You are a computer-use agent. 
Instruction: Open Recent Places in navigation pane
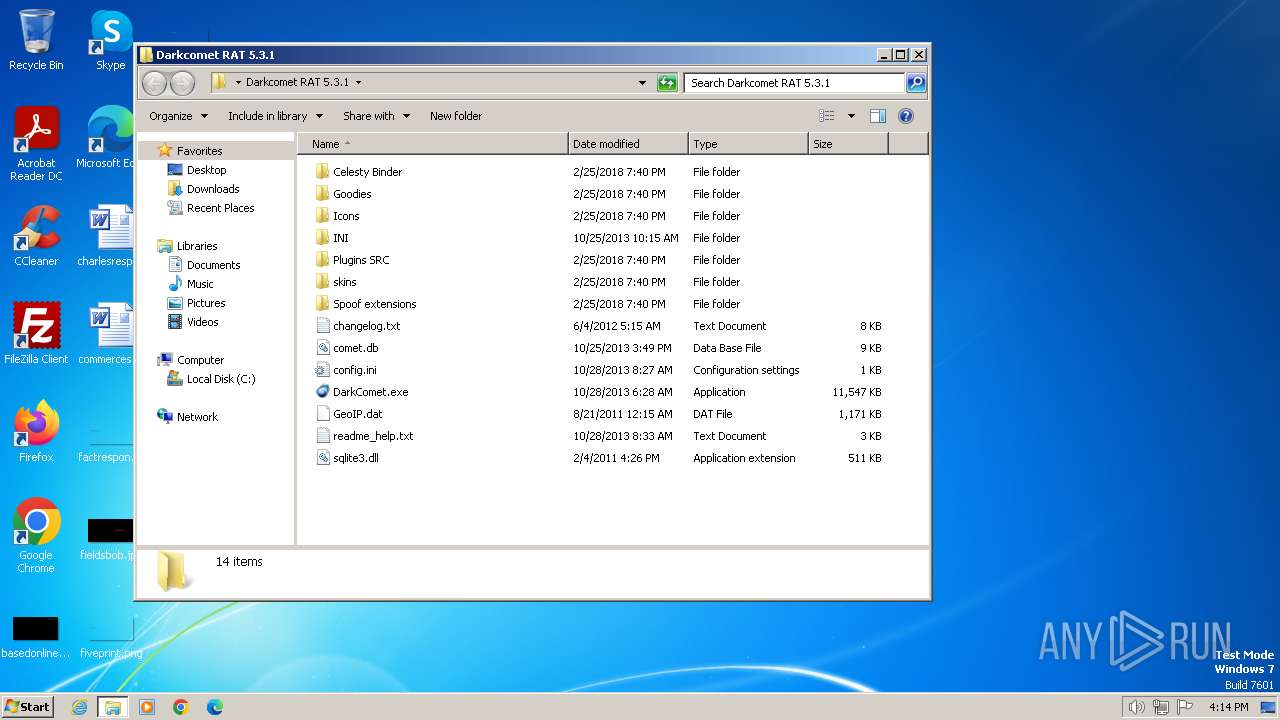(220, 208)
